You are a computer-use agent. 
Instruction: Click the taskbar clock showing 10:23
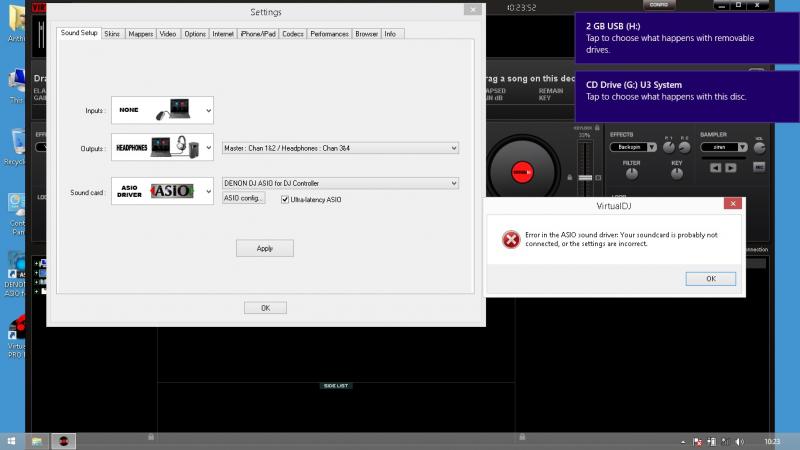pyautogui.click(x=772, y=442)
